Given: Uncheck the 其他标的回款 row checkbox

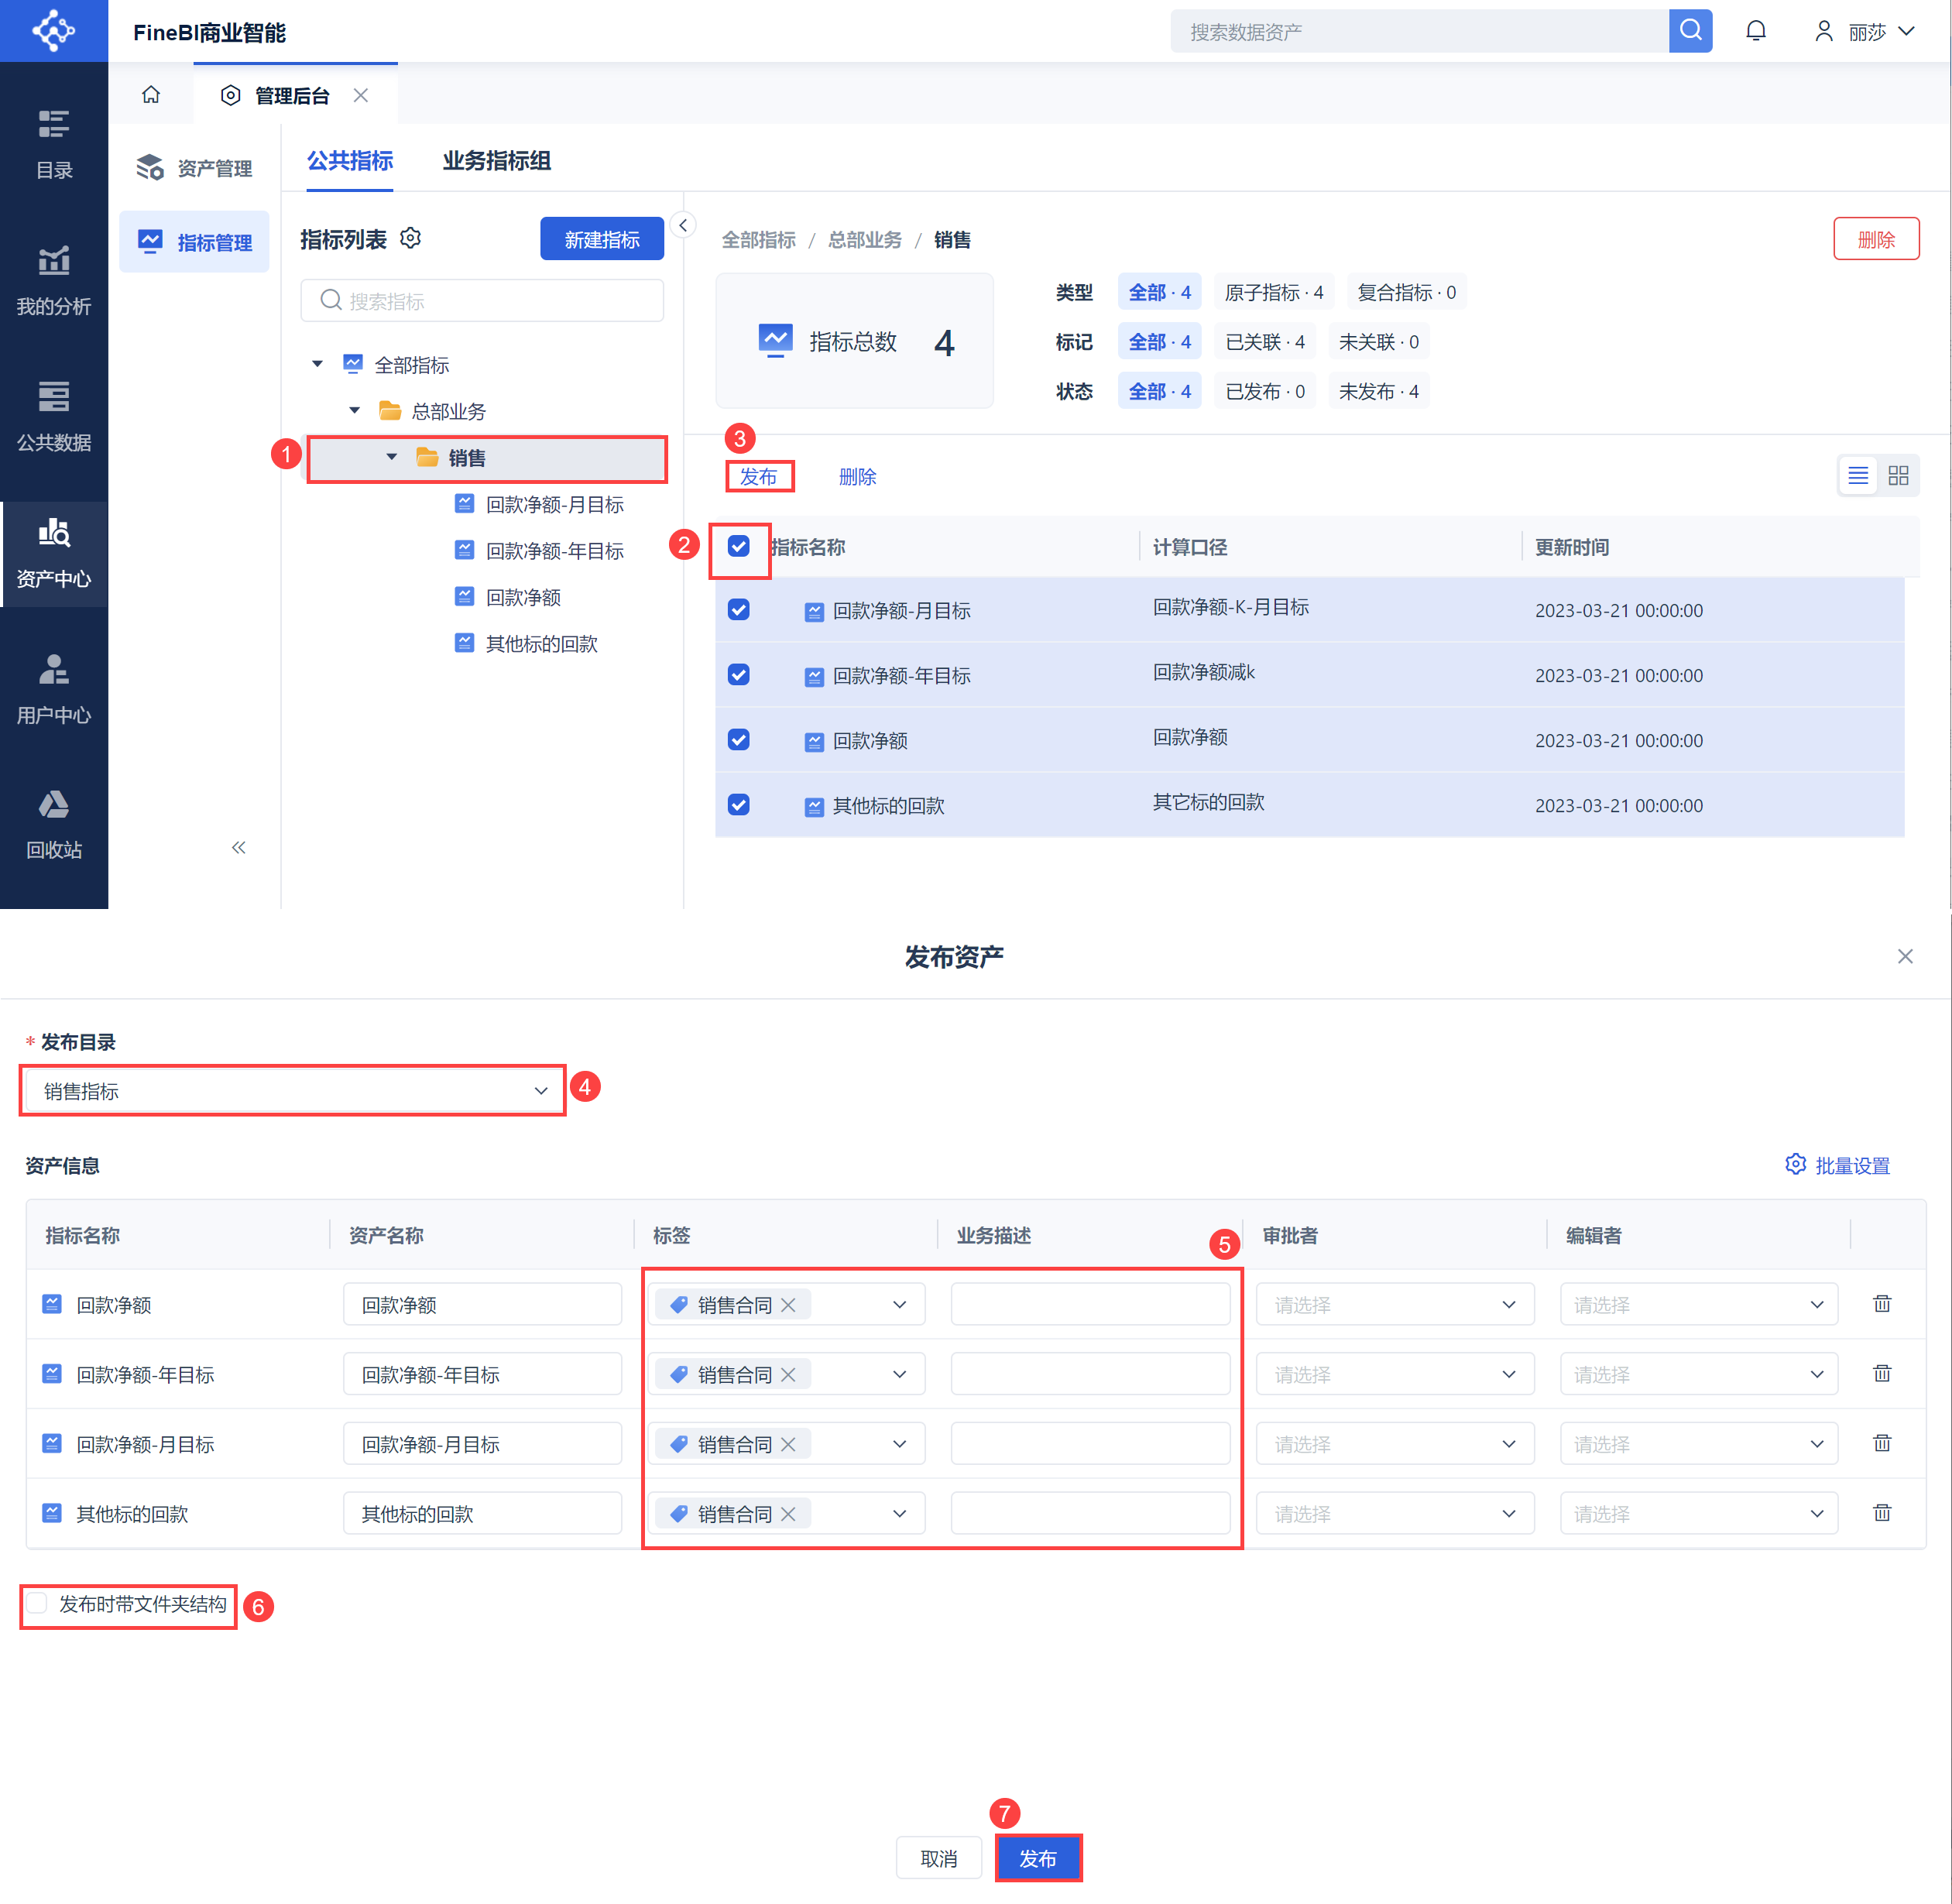Looking at the screenshot, I should [x=739, y=805].
